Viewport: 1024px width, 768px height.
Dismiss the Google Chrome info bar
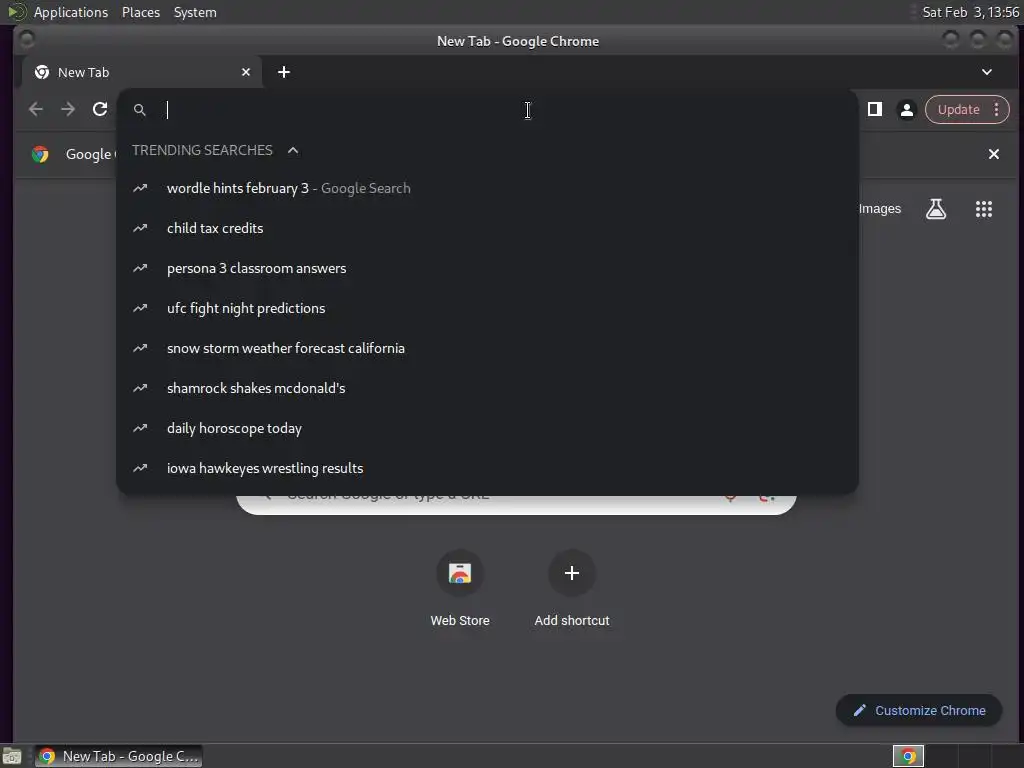click(993, 154)
